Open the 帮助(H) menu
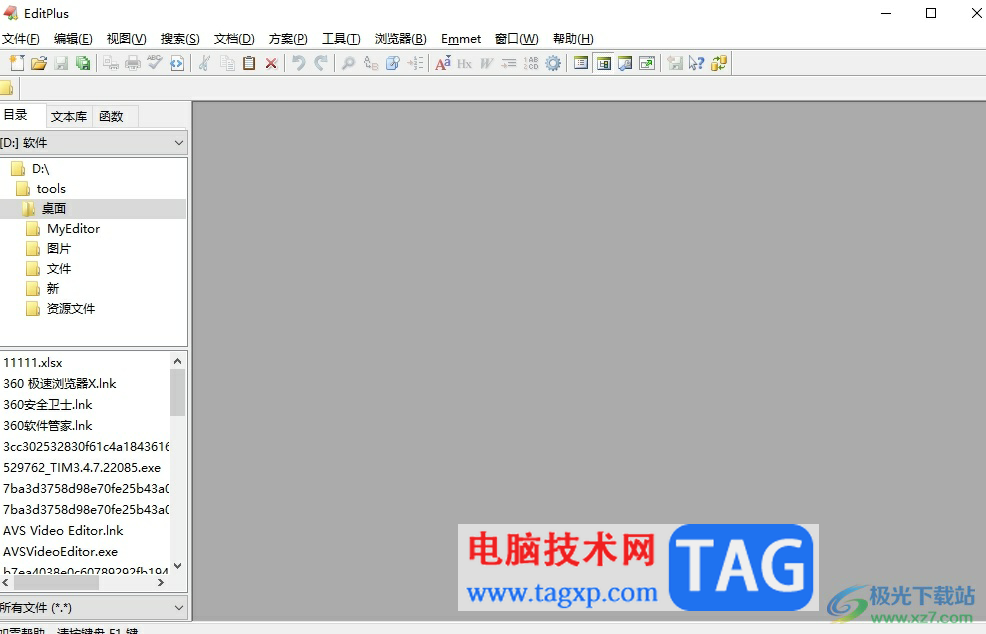 pyautogui.click(x=573, y=39)
